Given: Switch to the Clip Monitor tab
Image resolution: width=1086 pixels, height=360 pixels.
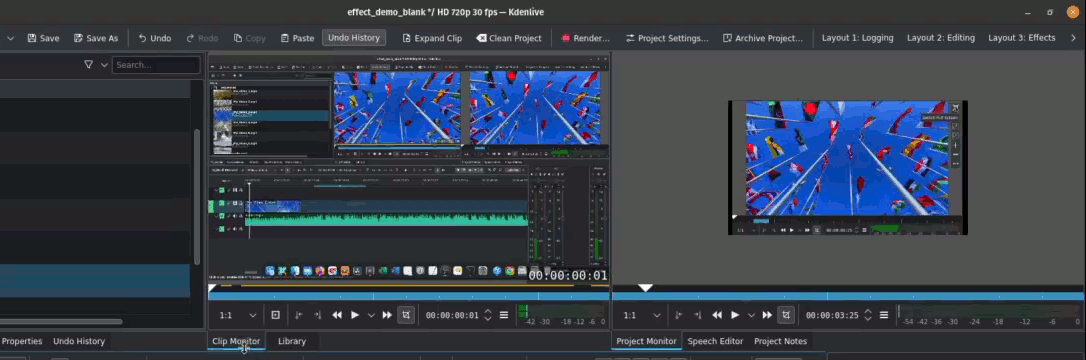Looking at the screenshot, I should tap(236, 341).
